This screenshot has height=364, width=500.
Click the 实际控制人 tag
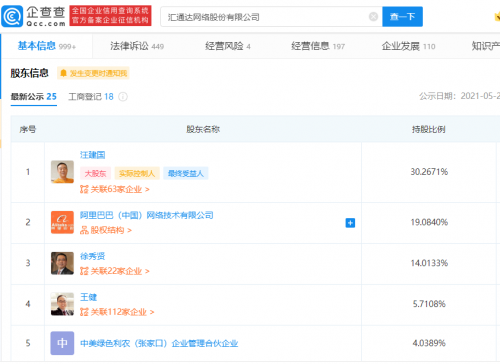tap(137, 173)
